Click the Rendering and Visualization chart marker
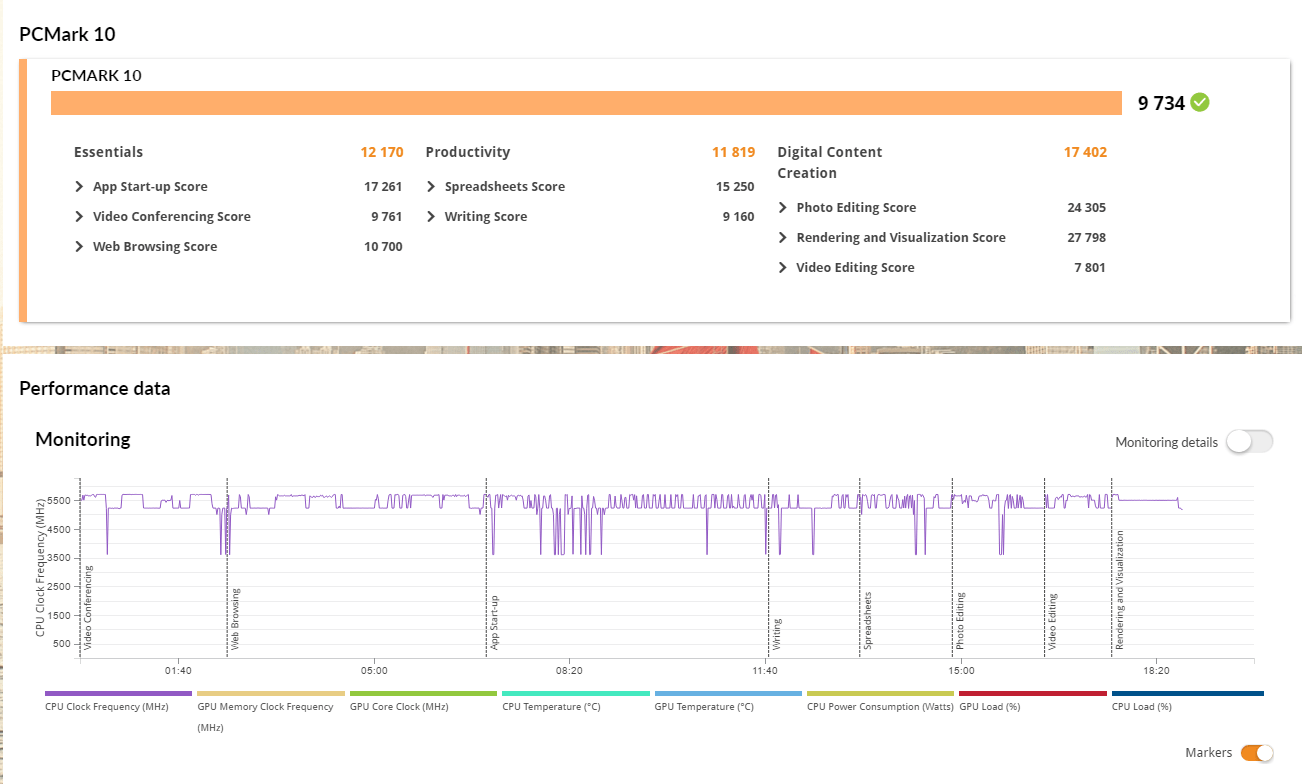 pyautogui.click(x=1120, y=591)
